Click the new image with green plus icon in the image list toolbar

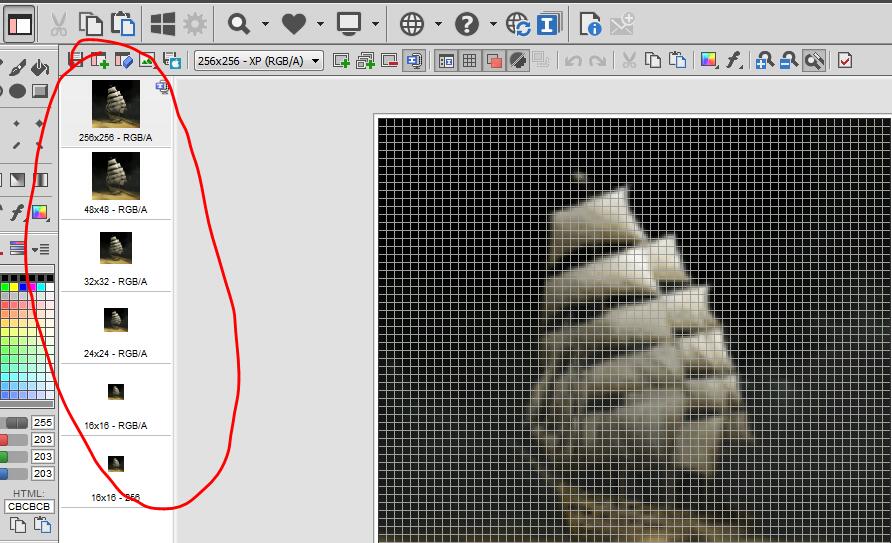tap(100, 60)
